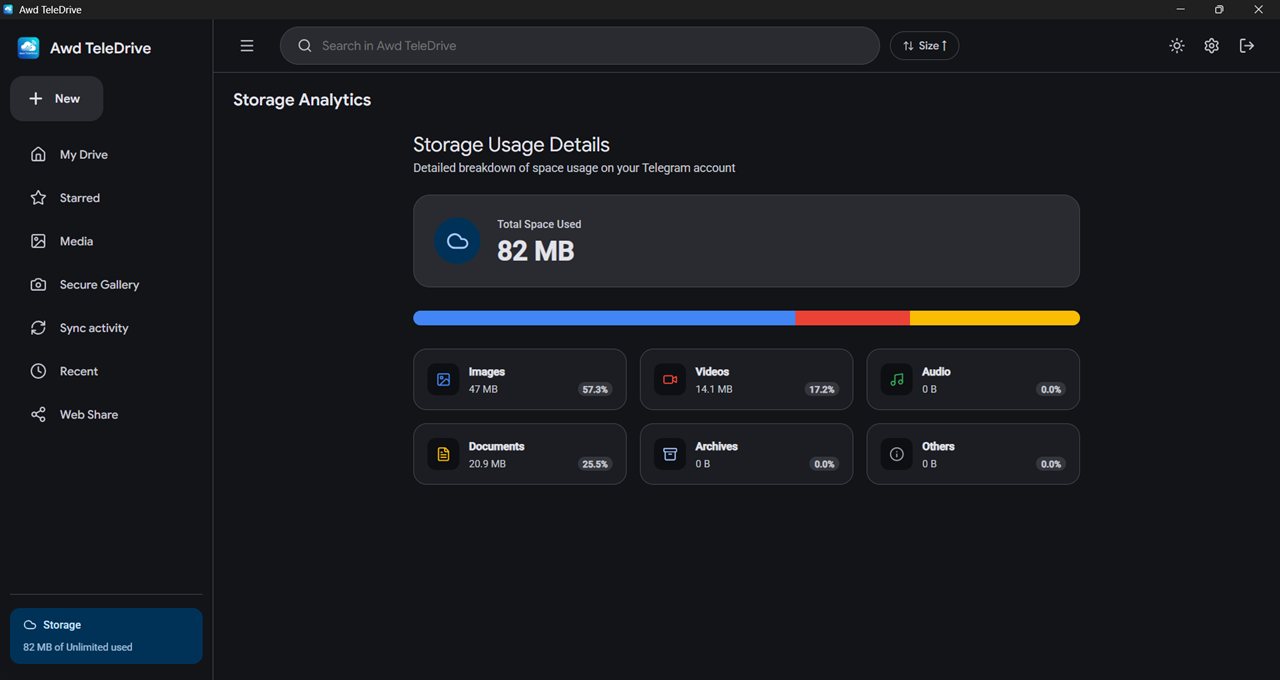This screenshot has height=680, width=1280.
Task: Open the Audio storage card
Action: pyautogui.click(x=973, y=379)
